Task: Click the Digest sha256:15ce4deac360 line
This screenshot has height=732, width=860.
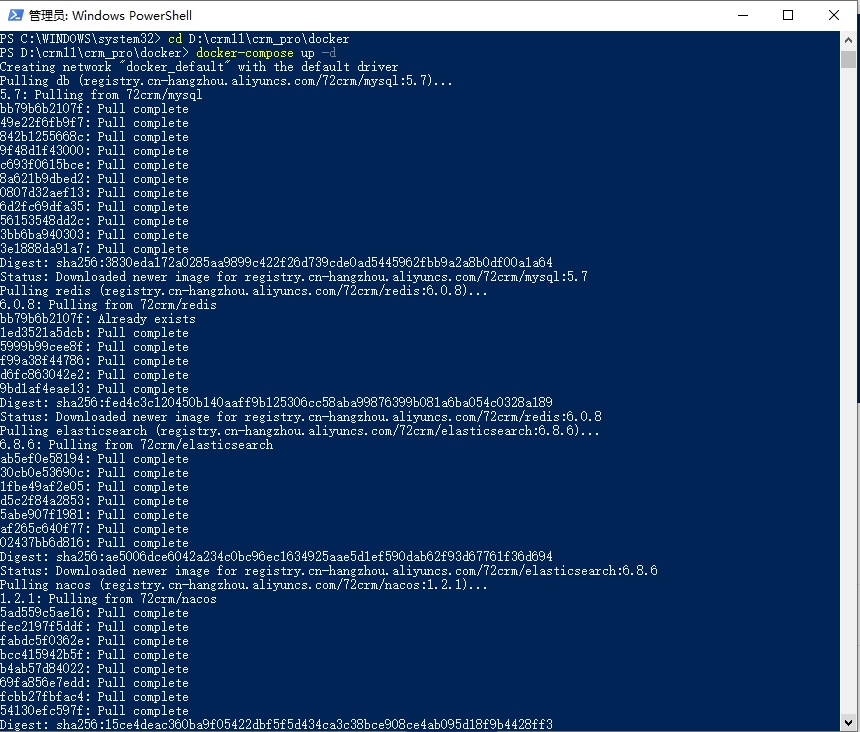Action: click(x=276, y=725)
